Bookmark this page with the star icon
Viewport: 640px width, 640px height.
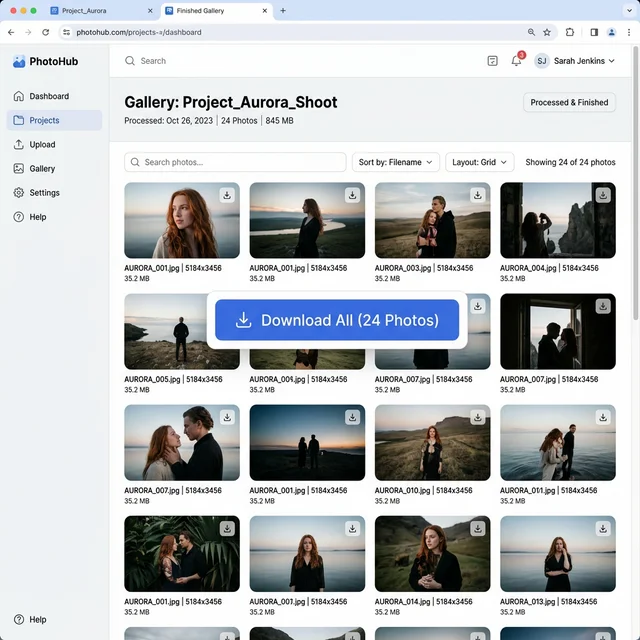(x=547, y=32)
